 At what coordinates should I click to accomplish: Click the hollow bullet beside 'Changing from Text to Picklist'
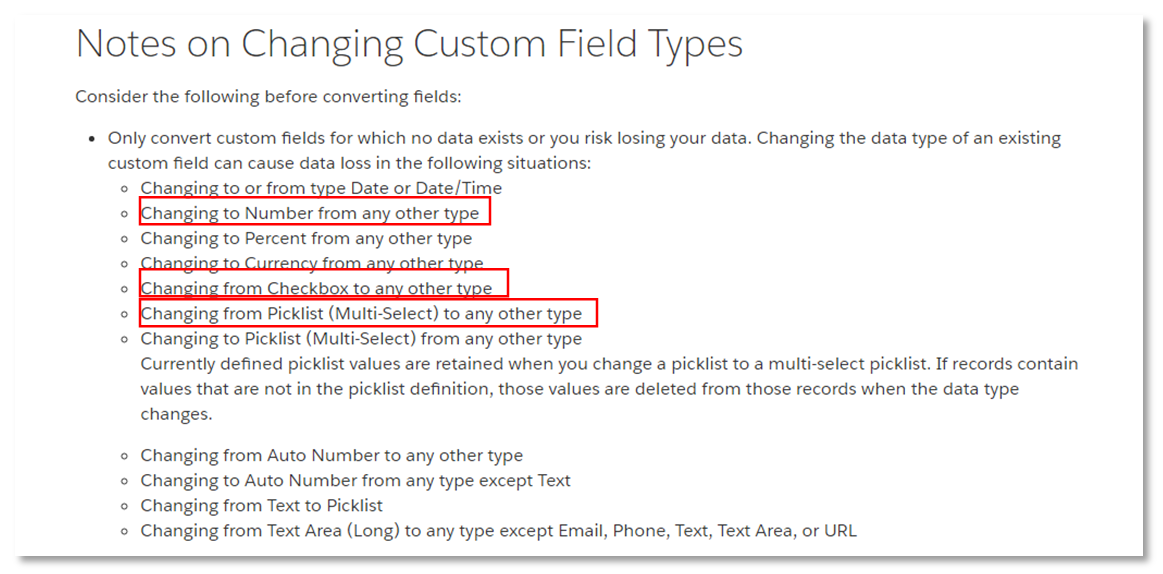[x=125, y=507]
